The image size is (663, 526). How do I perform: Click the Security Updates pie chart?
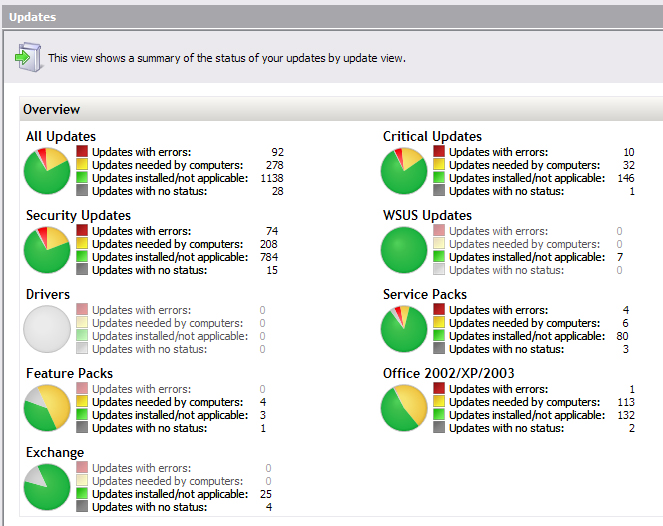pos(48,250)
